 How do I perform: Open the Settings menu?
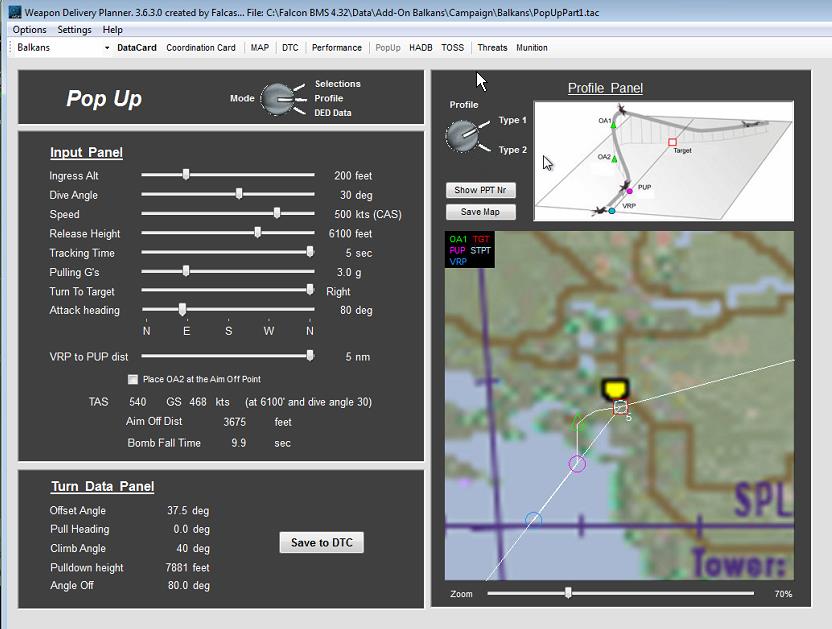tap(75, 30)
